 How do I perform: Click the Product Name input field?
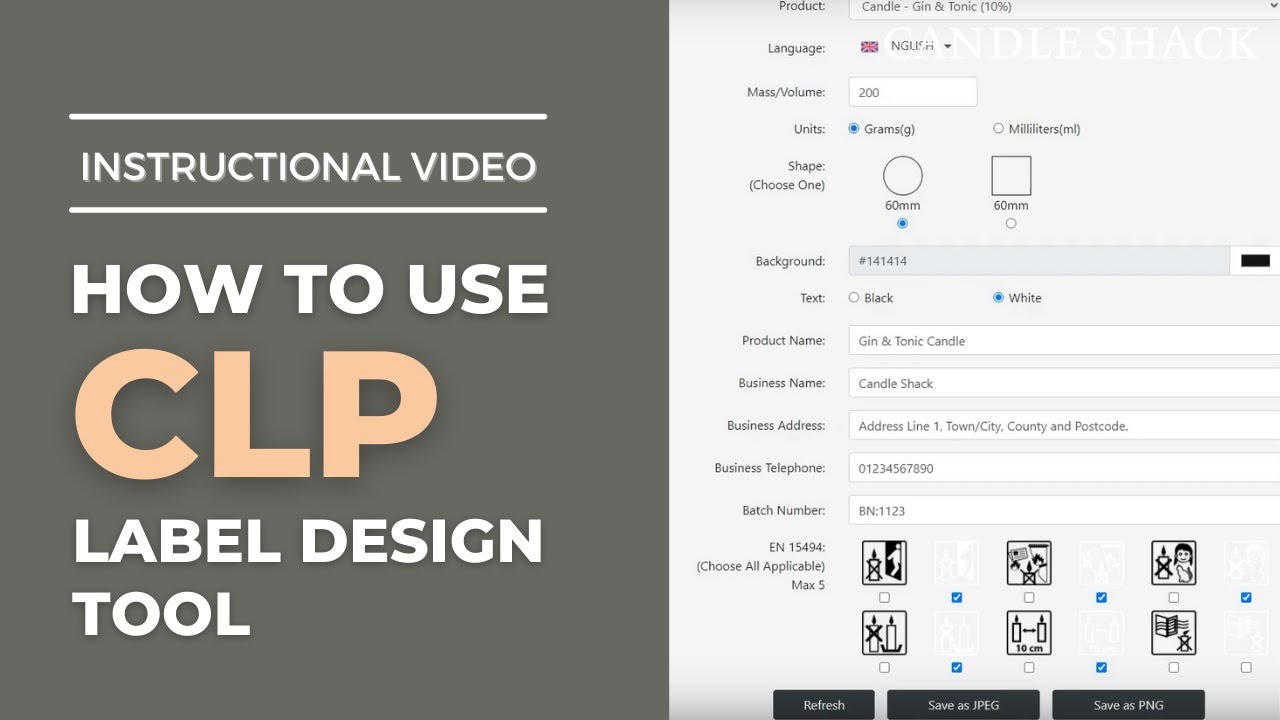[1064, 340]
